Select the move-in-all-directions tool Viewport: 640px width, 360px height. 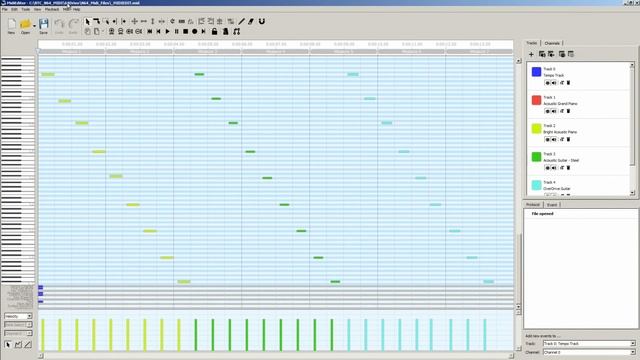pyautogui.click(x=134, y=21)
